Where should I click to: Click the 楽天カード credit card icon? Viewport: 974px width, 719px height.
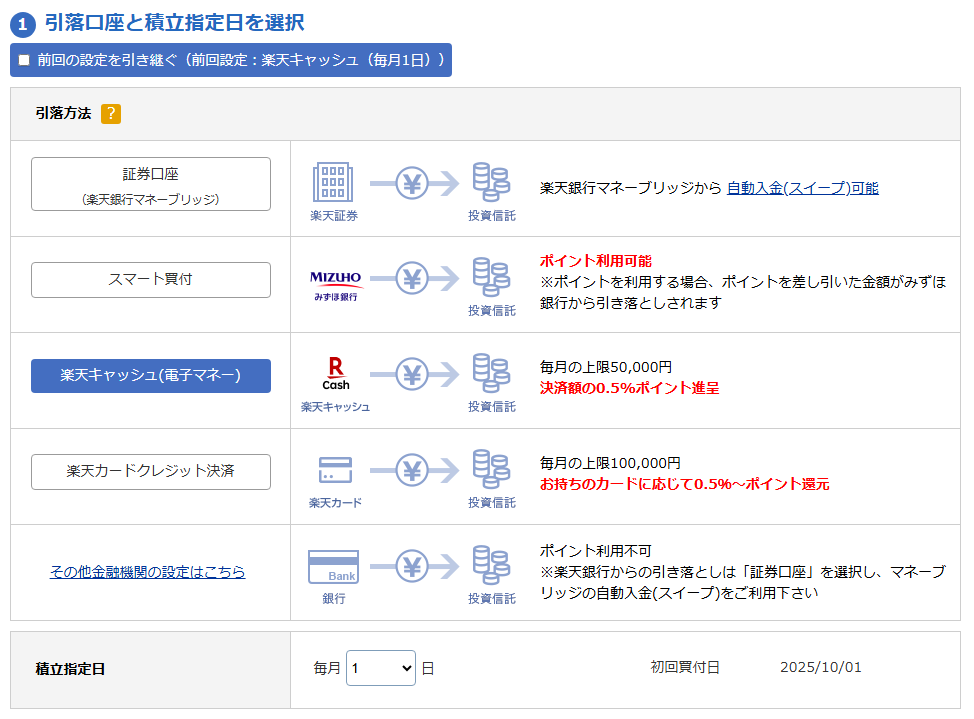tap(335, 470)
